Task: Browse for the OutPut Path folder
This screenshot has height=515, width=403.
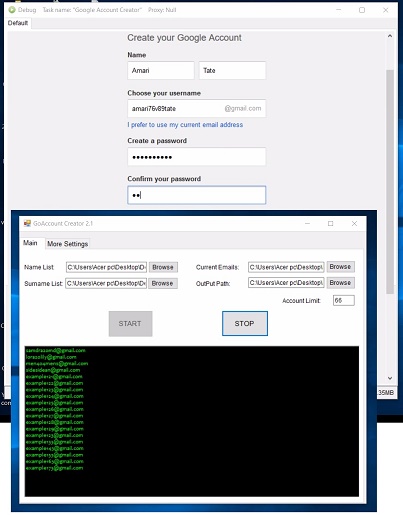Action: pyautogui.click(x=340, y=283)
